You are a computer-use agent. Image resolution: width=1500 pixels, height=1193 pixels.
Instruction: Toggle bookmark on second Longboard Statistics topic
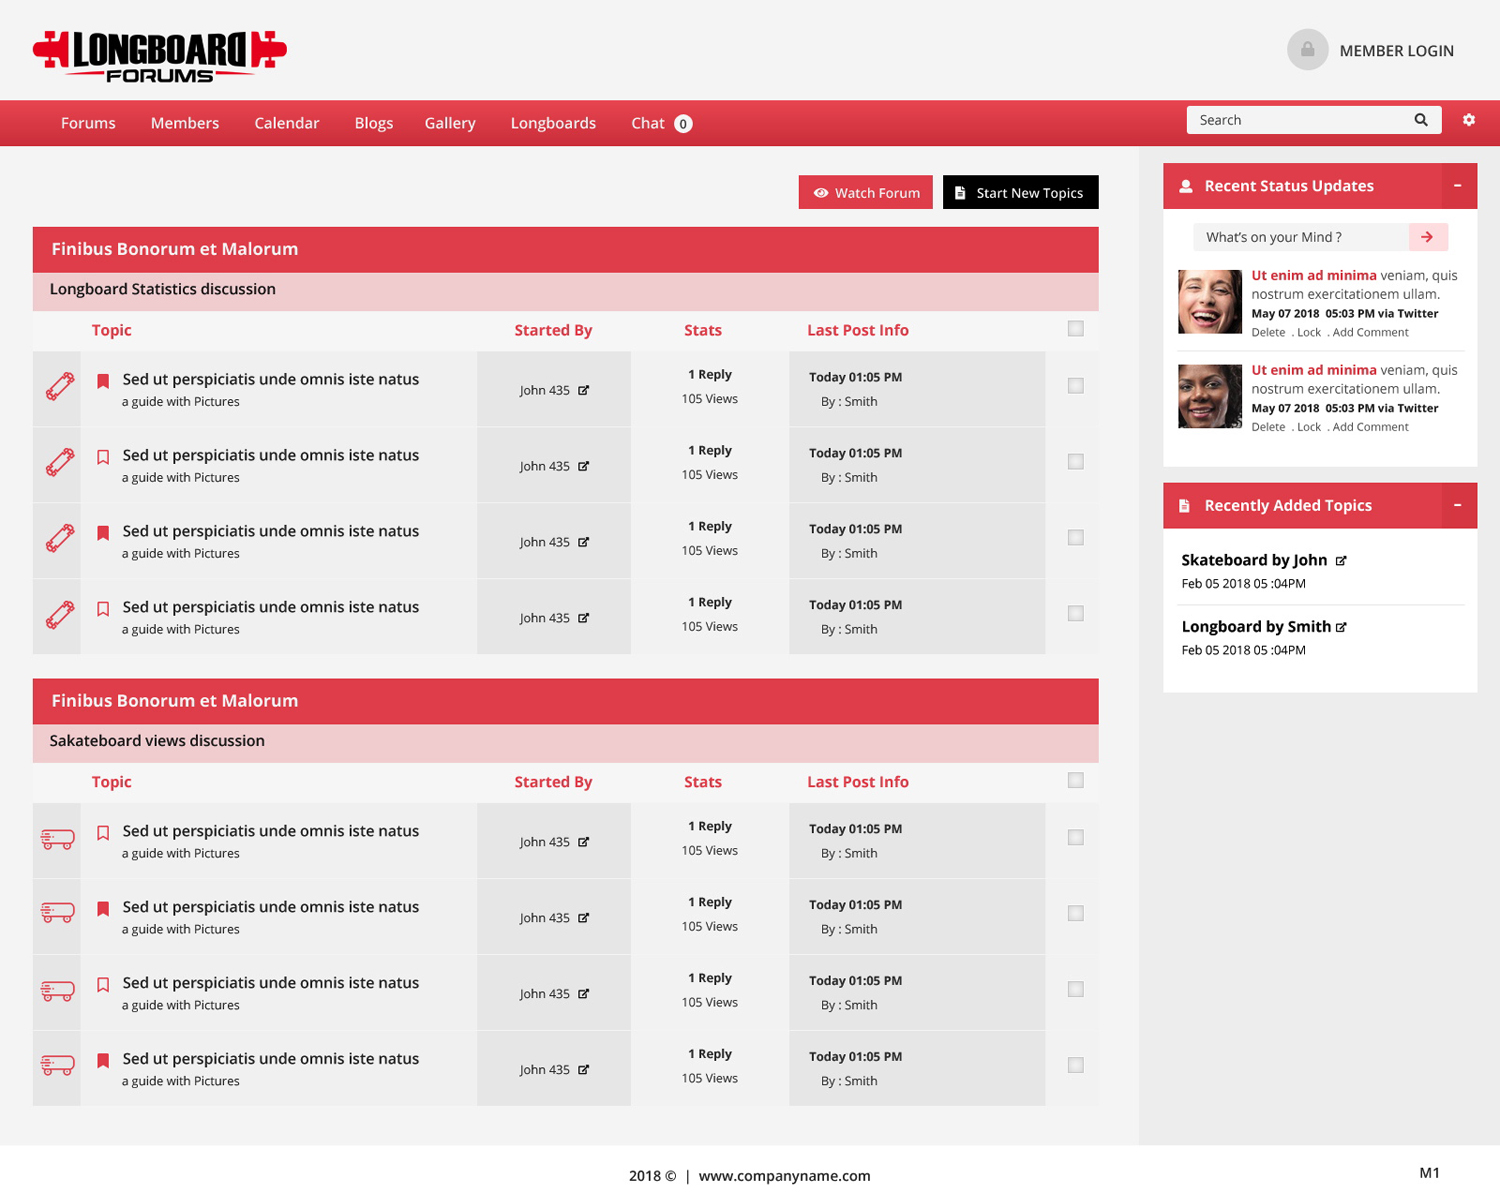(x=103, y=457)
